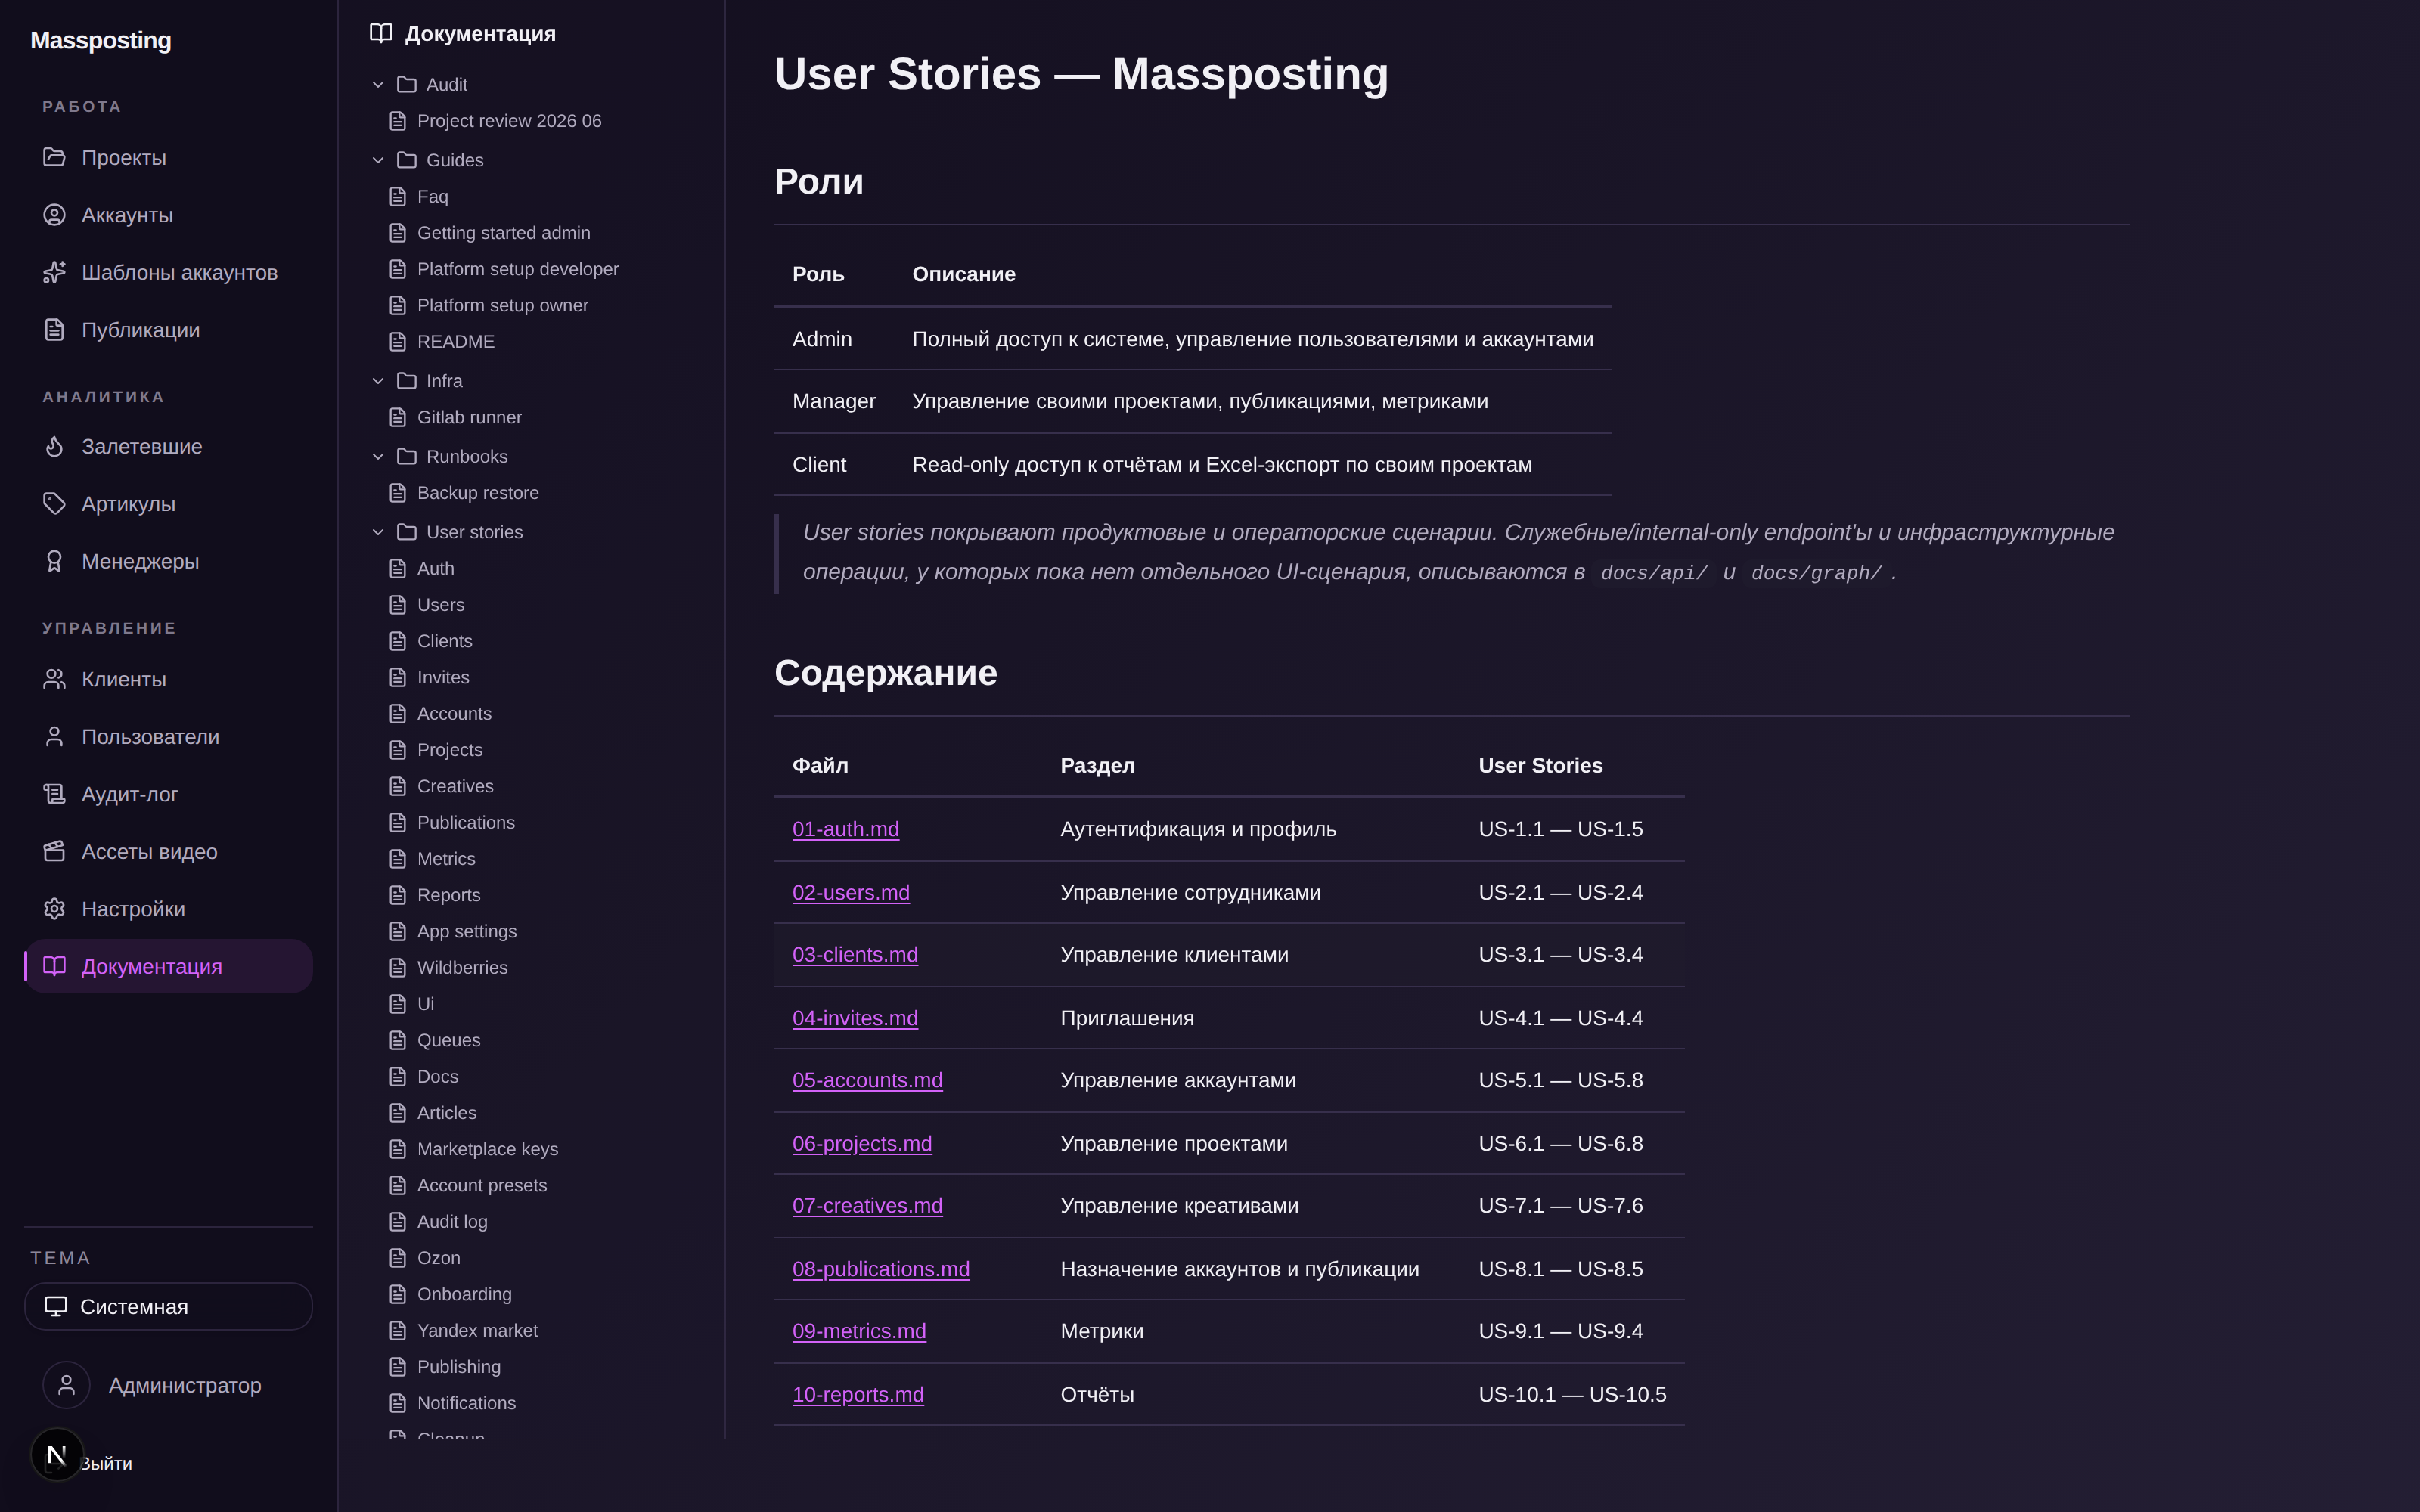Open Getting started admin guide
Image resolution: width=2420 pixels, height=1512 pixels.
(x=503, y=233)
